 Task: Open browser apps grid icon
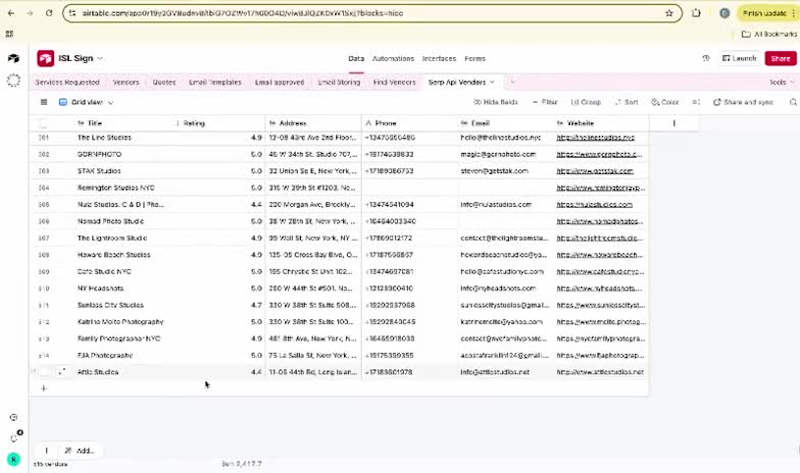coord(9,34)
